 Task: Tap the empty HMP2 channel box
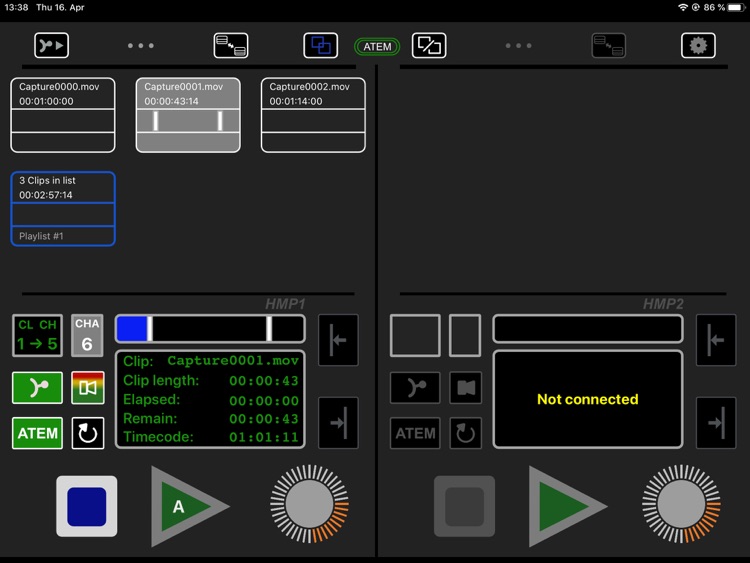[x=465, y=335]
